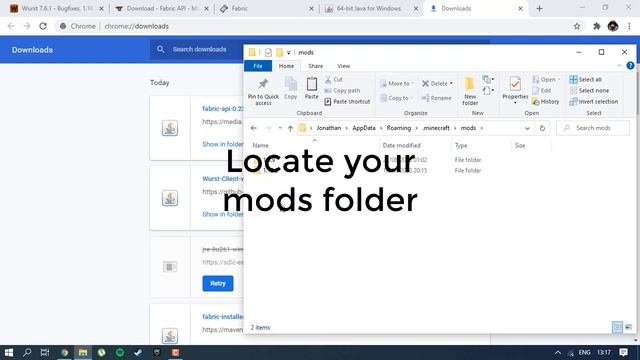Collapse the Explorer ribbon chevron
Viewport: 640px width, 360px height.
pyautogui.click(x=620, y=66)
